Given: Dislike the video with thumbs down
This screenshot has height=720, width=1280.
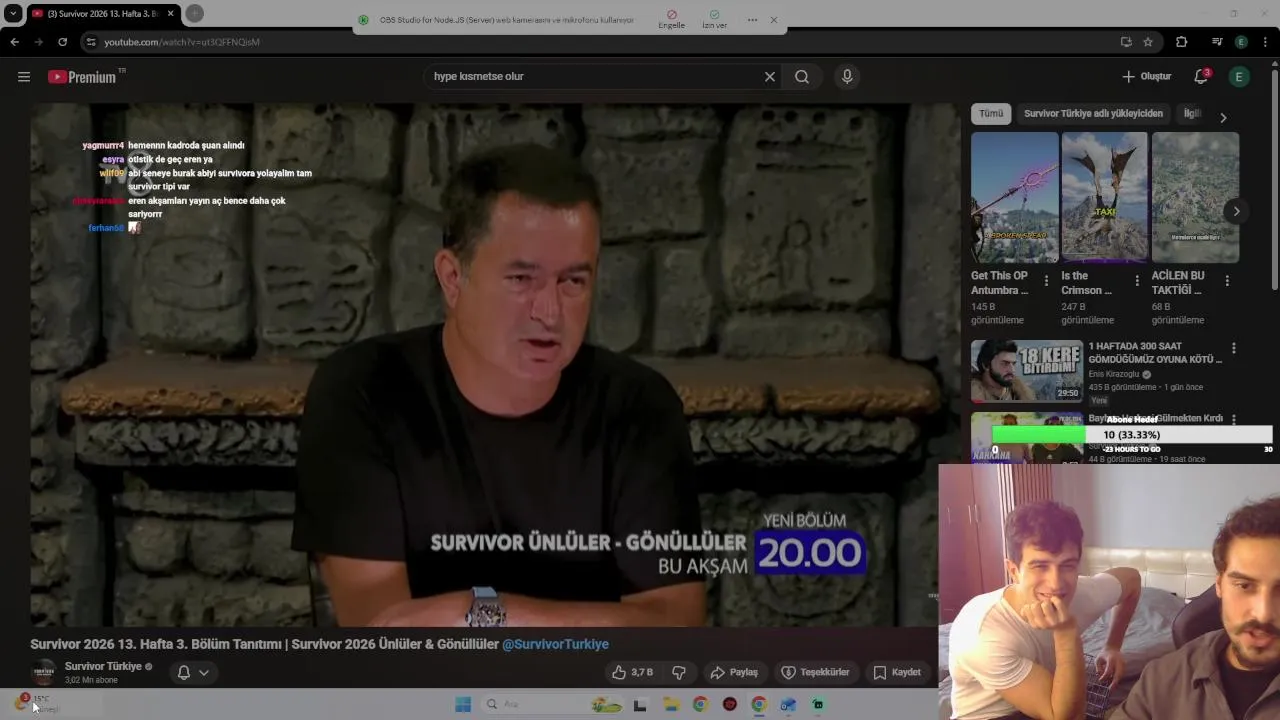Looking at the screenshot, I should click(x=678, y=672).
